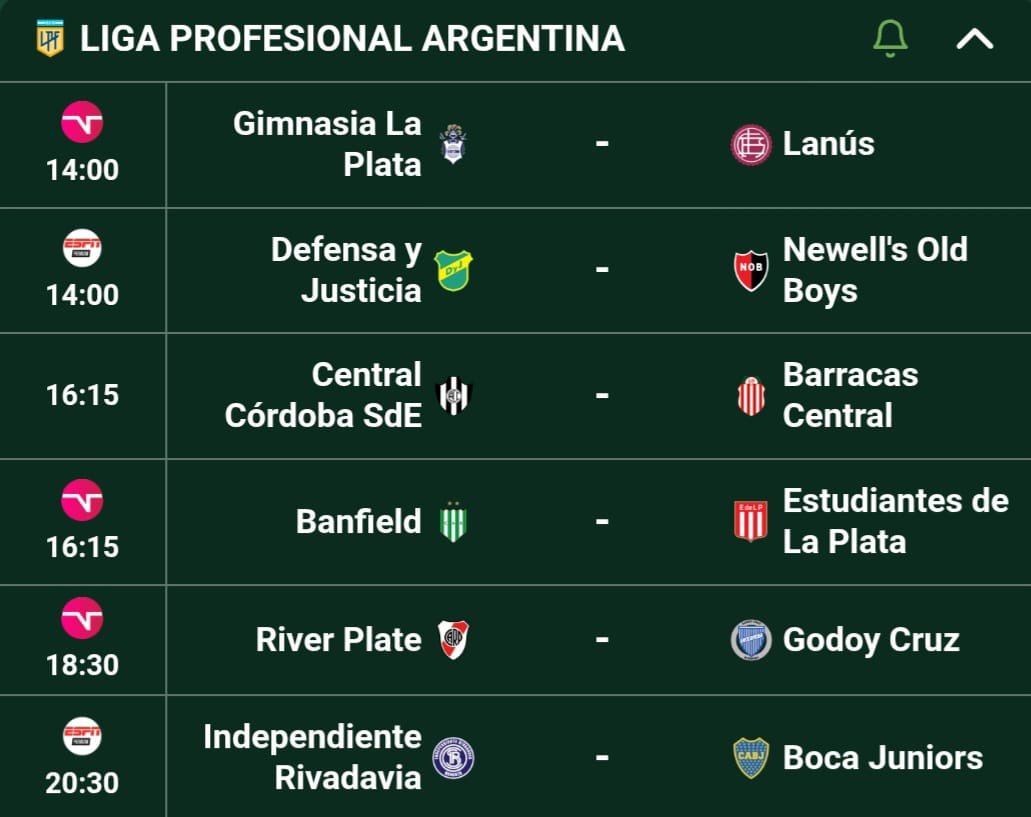Click the Gimnasia La Plata crest
Screen dimensions: 1031x817
453,144
